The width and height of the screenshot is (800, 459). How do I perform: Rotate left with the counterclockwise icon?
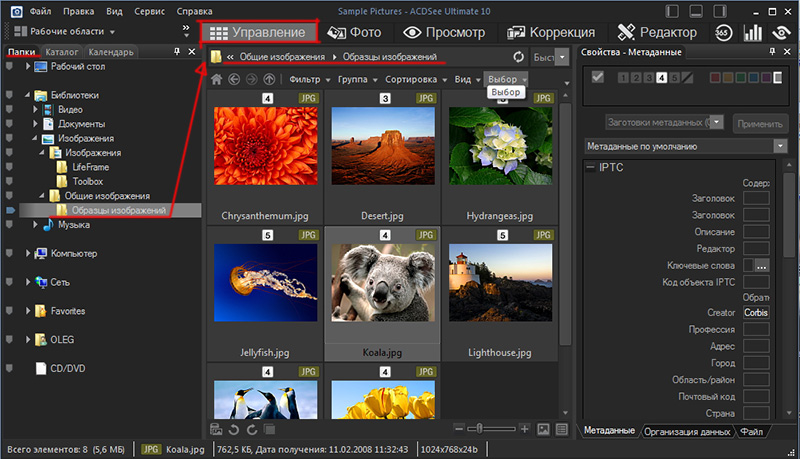234,429
